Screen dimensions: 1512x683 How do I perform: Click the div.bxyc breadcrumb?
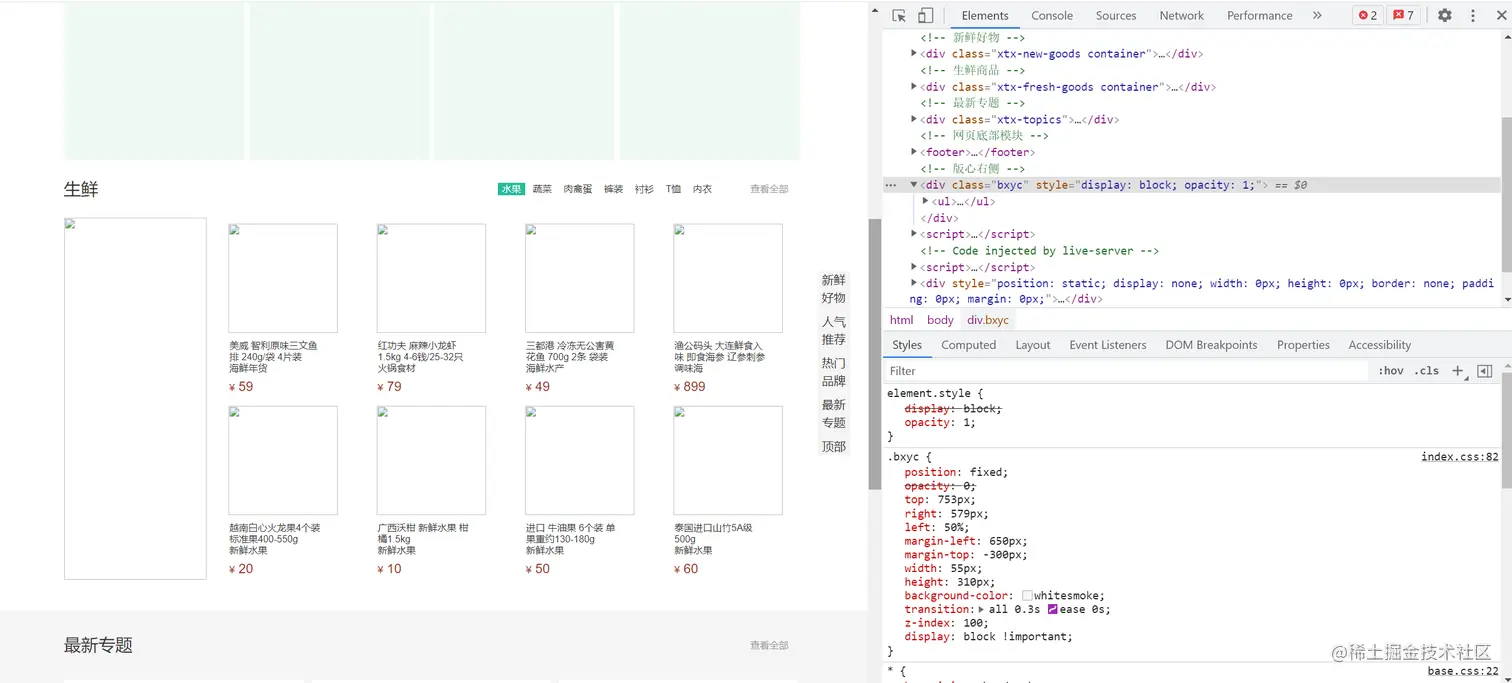pos(988,320)
